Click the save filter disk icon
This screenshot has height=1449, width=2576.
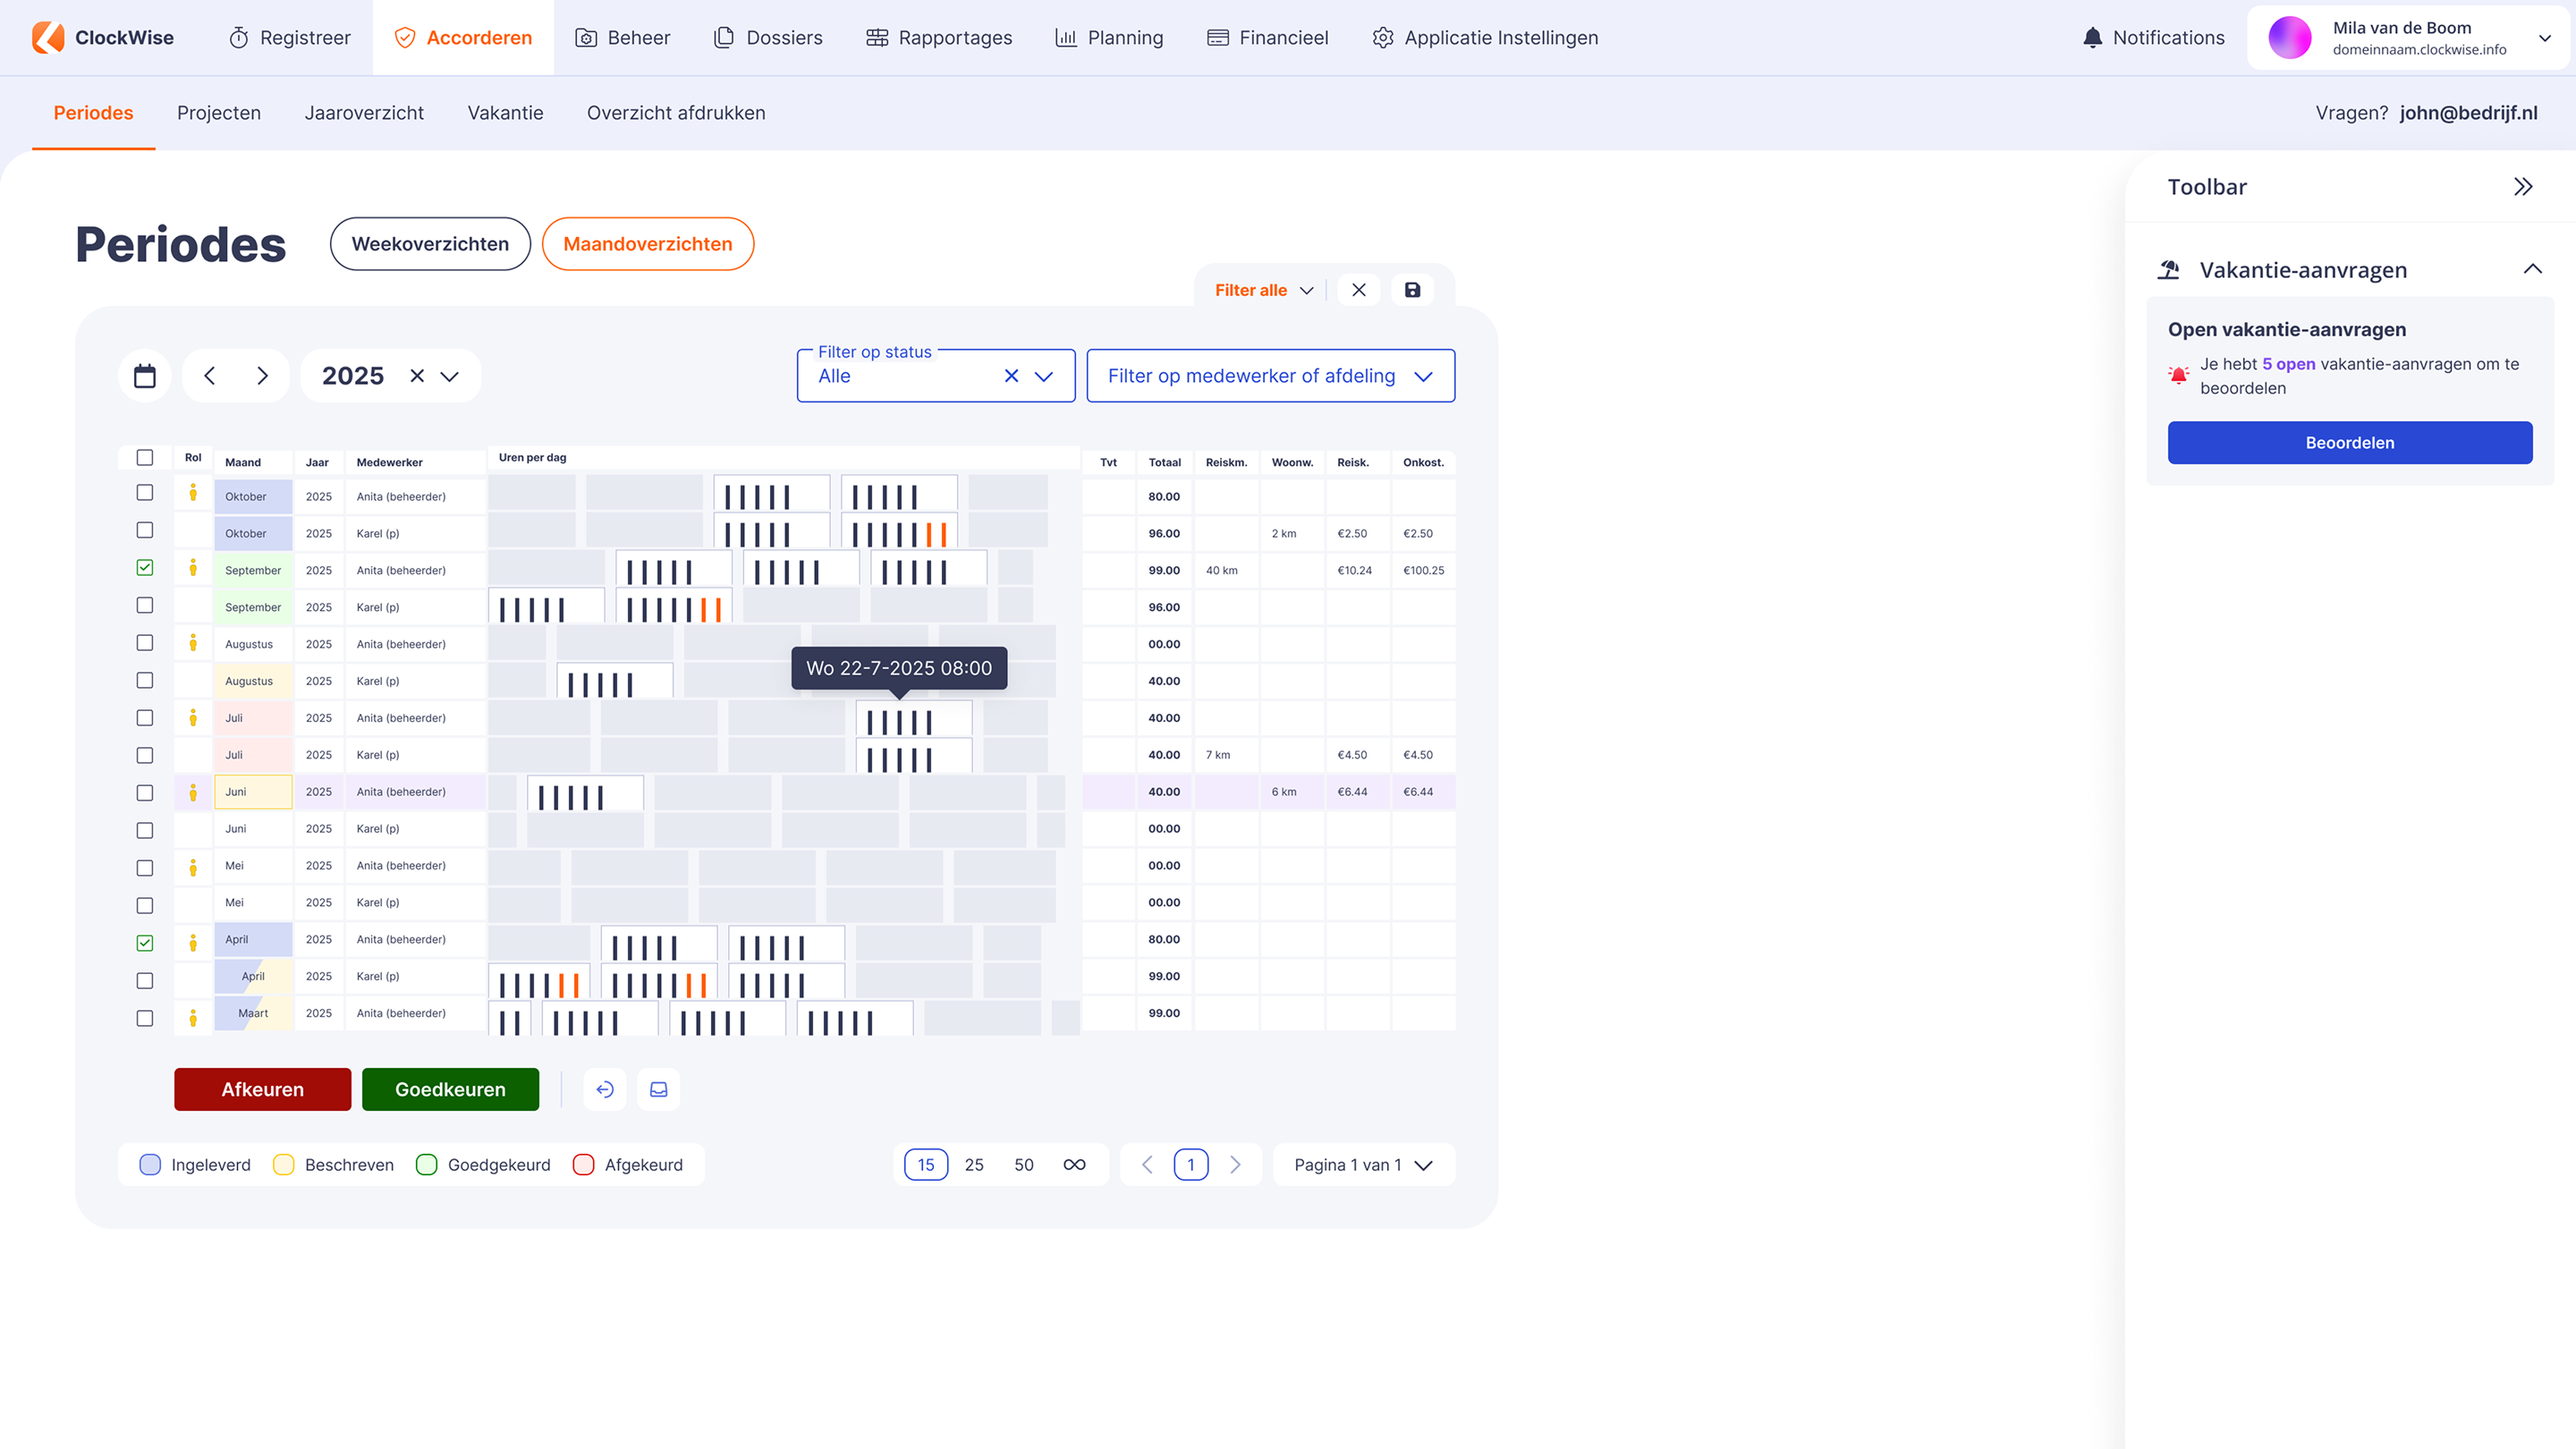point(1412,290)
